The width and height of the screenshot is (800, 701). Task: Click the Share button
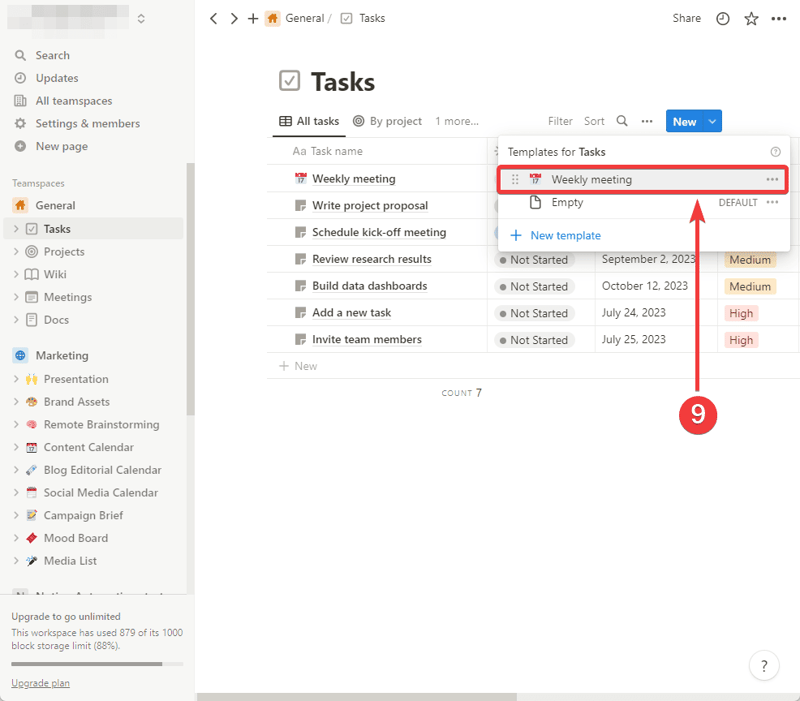(x=686, y=18)
